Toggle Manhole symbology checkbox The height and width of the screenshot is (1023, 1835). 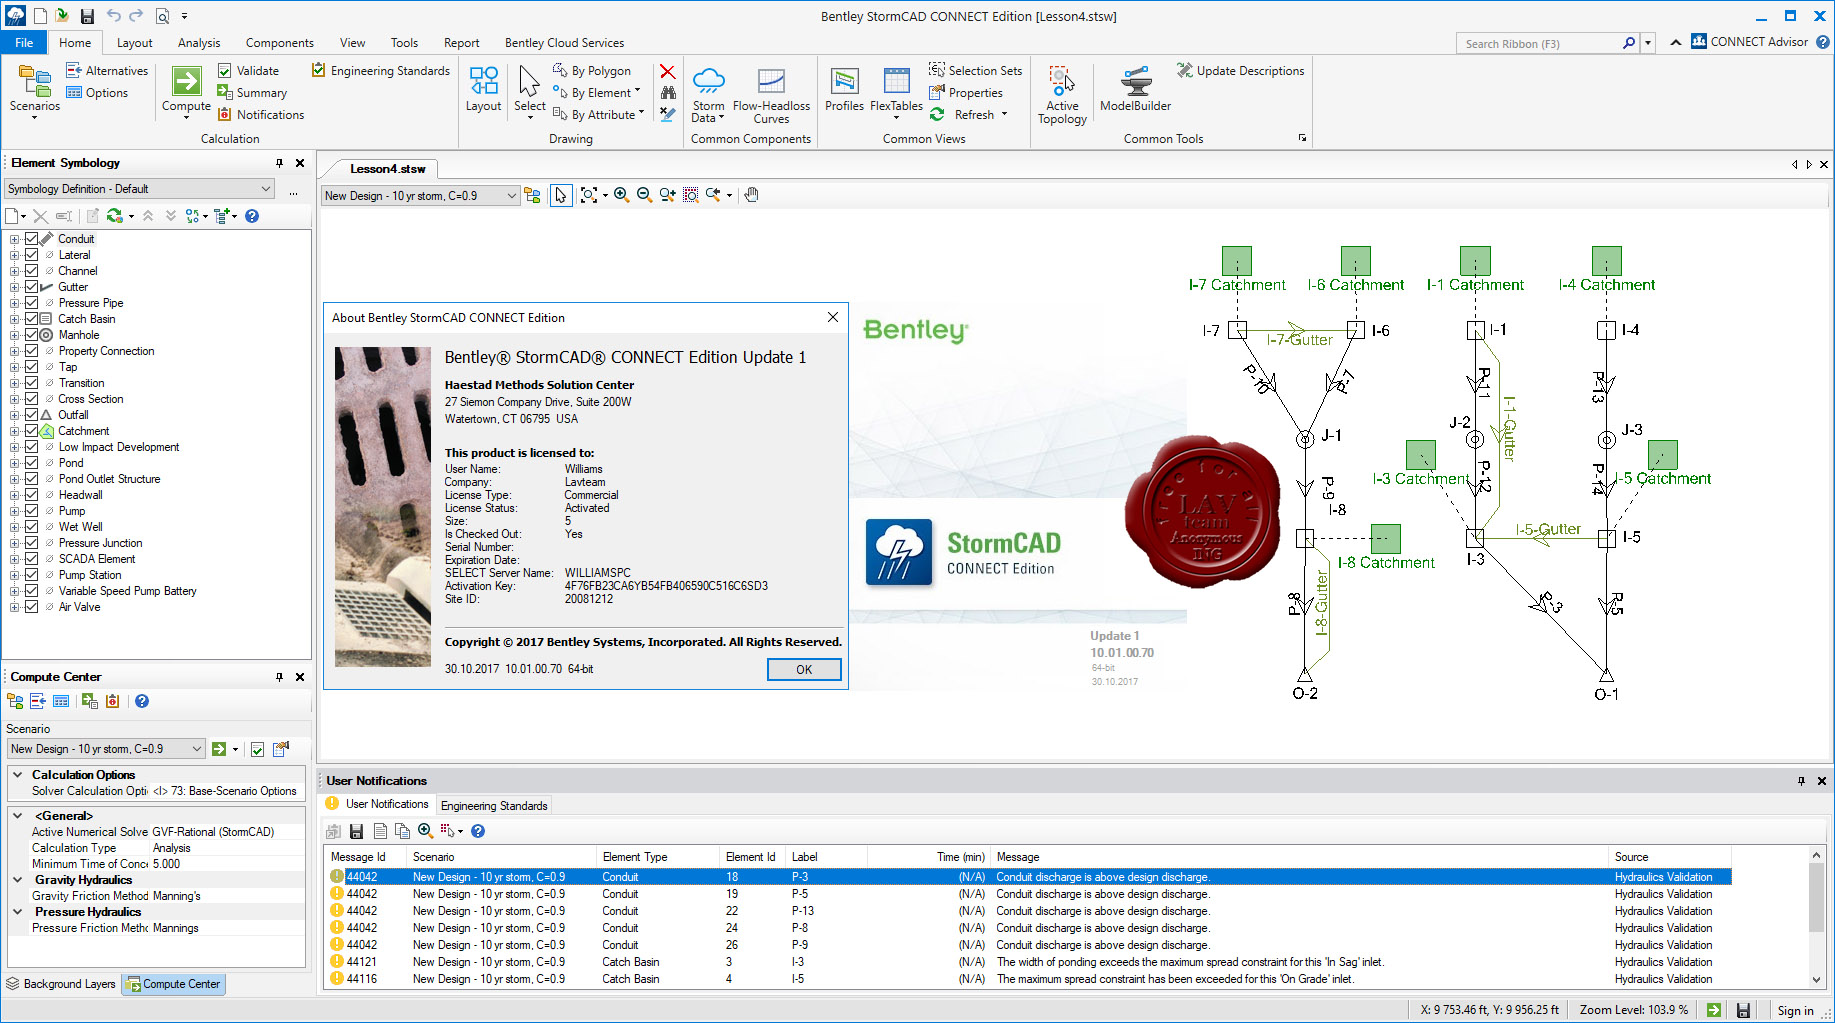pyautogui.click(x=31, y=335)
